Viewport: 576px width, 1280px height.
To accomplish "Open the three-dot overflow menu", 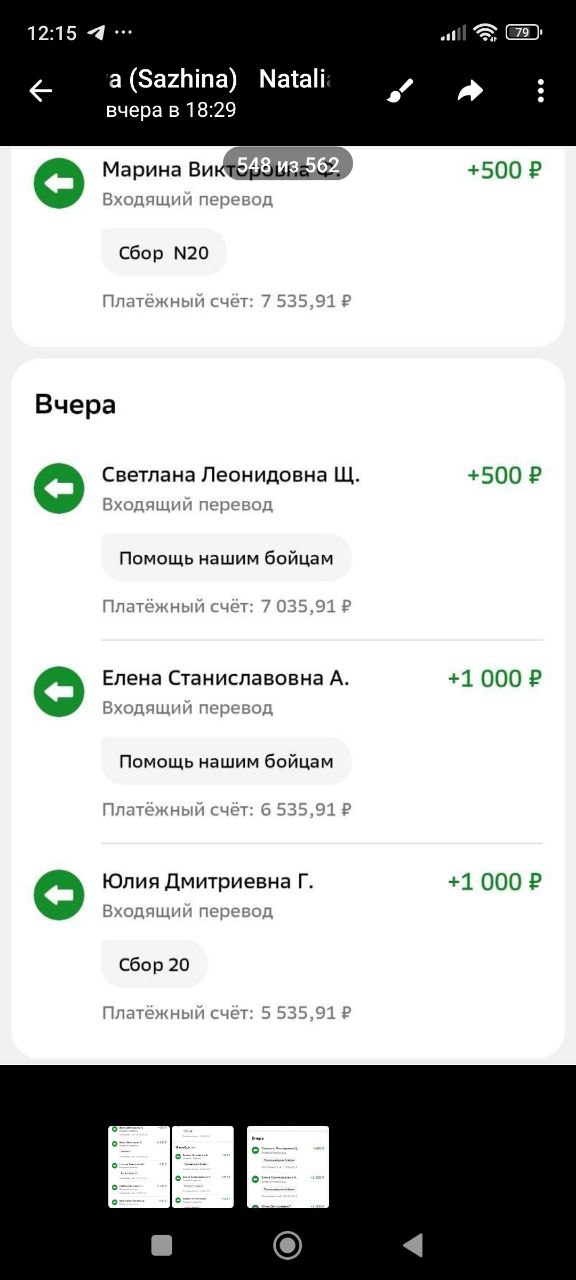I will (x=540, y=92).
